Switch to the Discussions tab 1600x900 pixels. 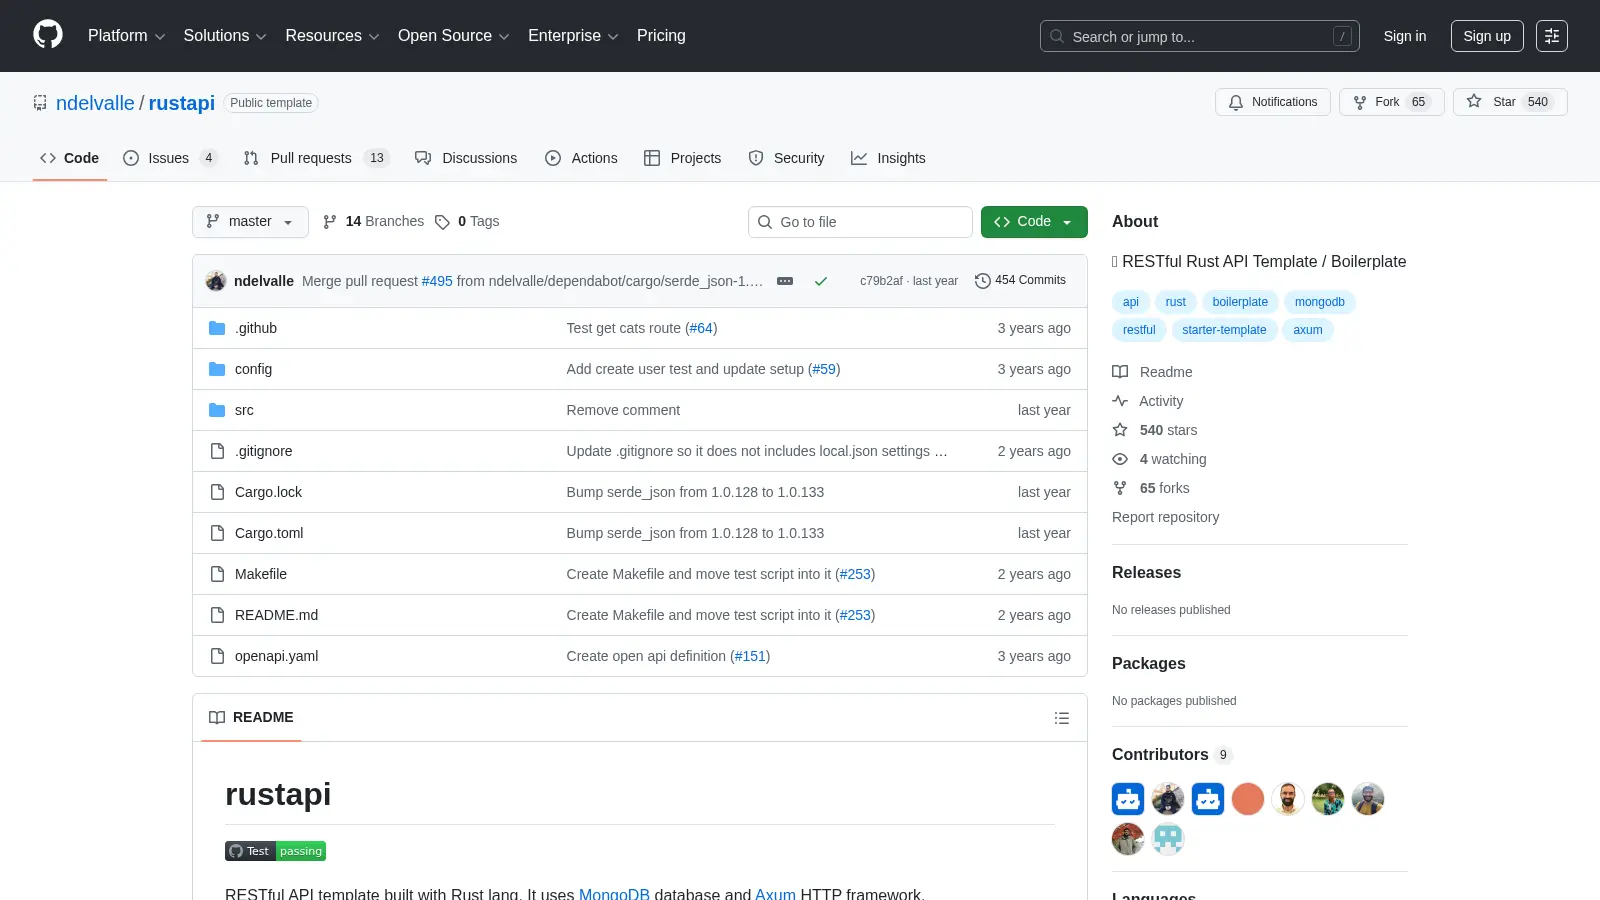(x=466, y=158)
